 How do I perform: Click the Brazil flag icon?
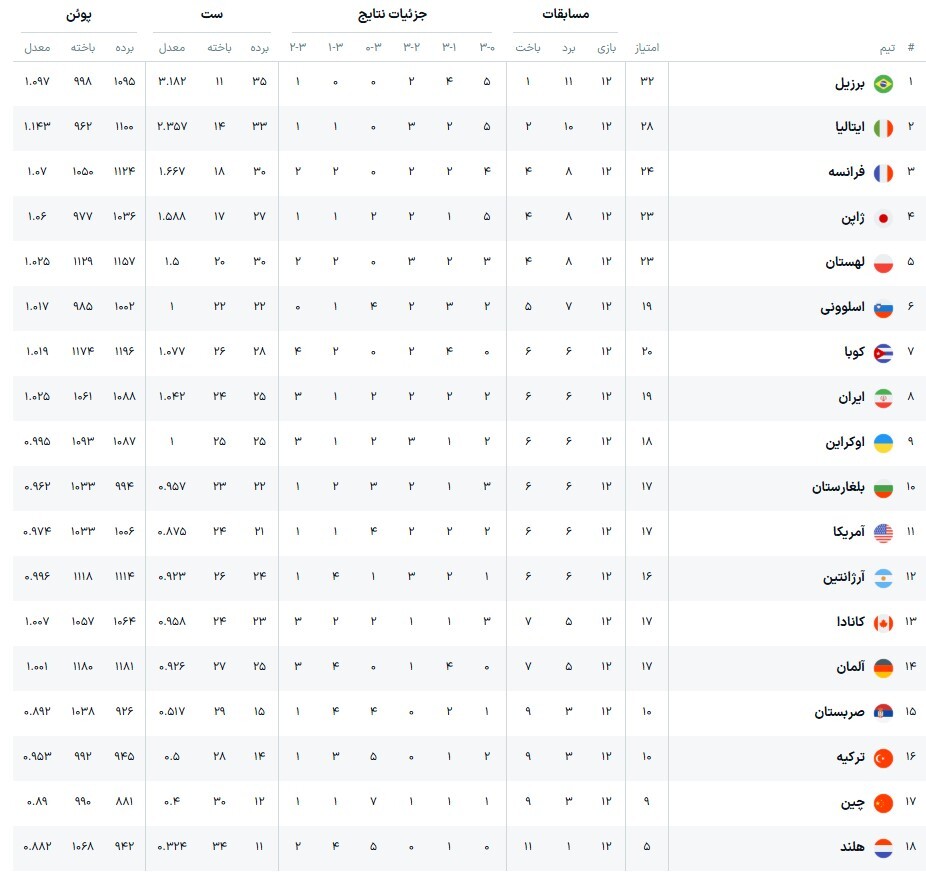click(x=883, y=84)
